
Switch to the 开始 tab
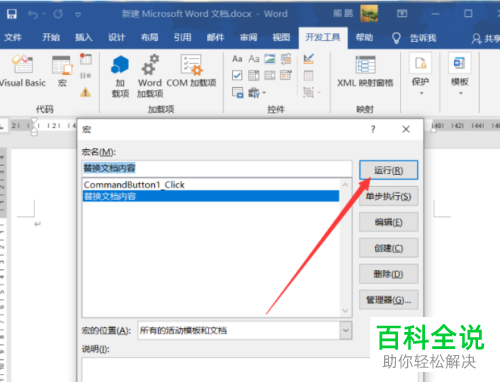click(x=51, y=37)
